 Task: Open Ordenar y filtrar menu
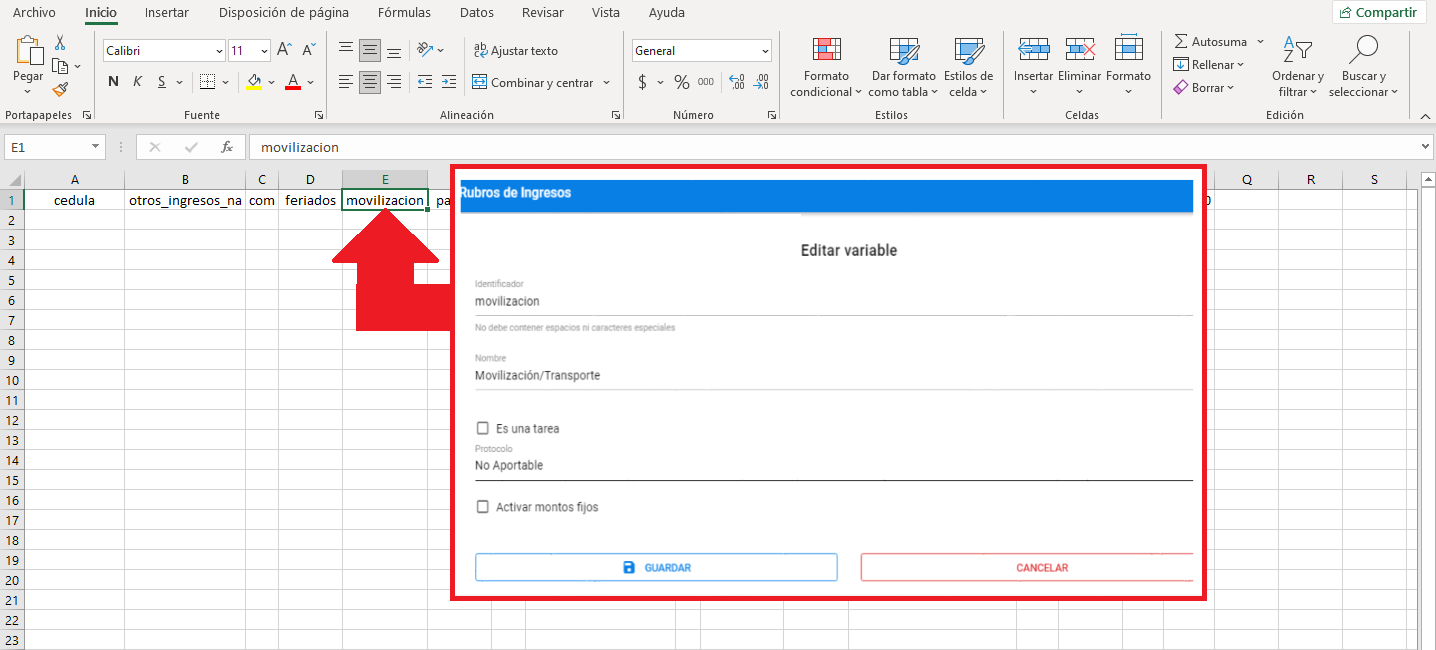point(1298,68)
